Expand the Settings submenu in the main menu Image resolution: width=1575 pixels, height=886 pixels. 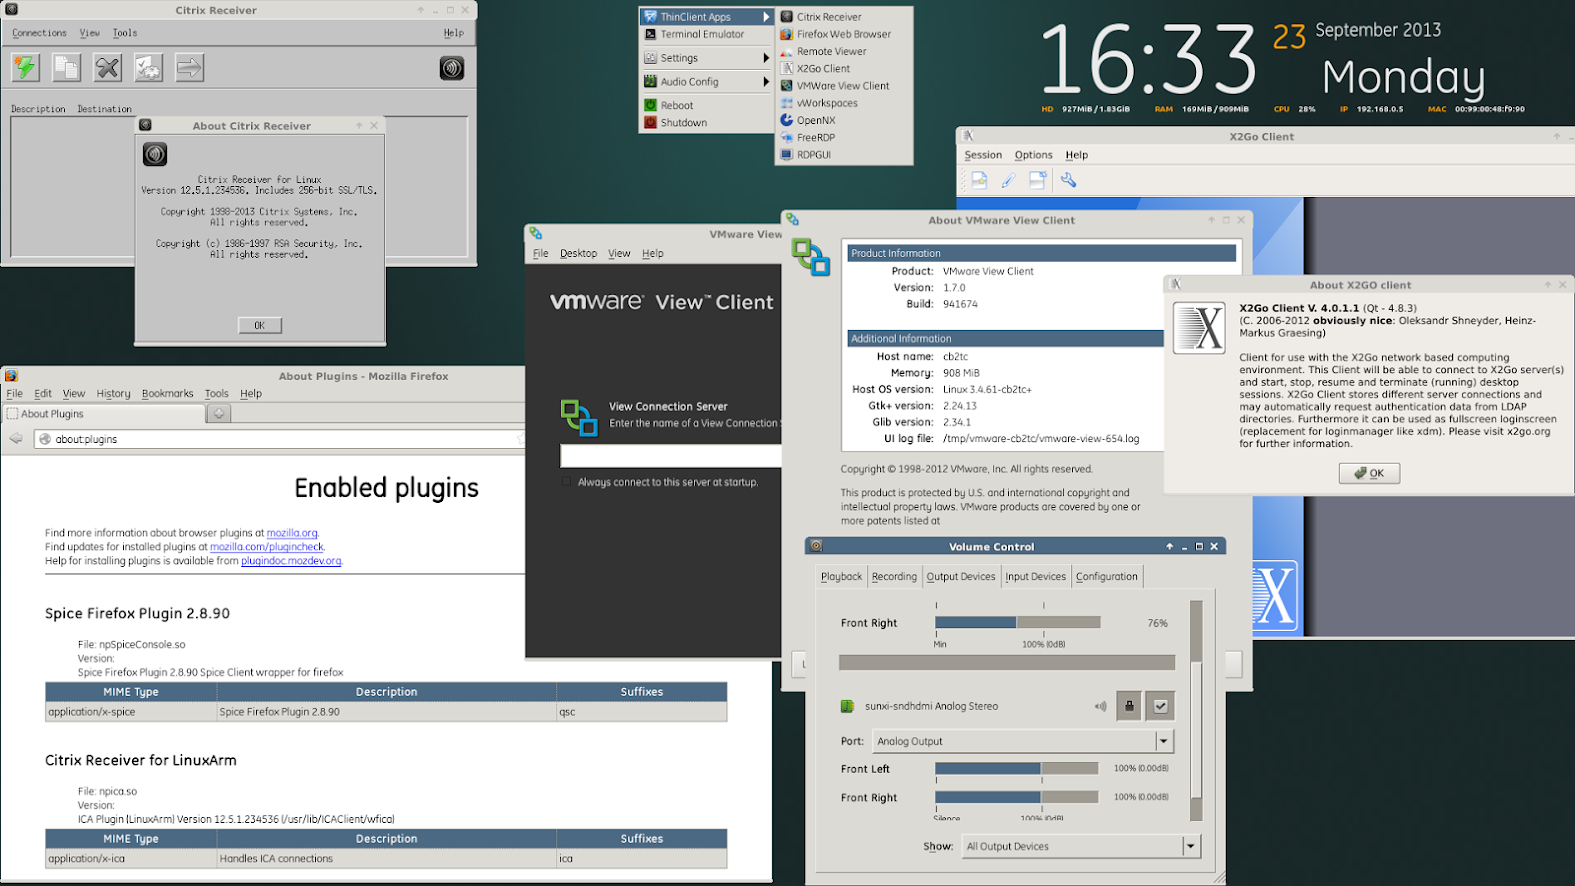coord(707,58)
